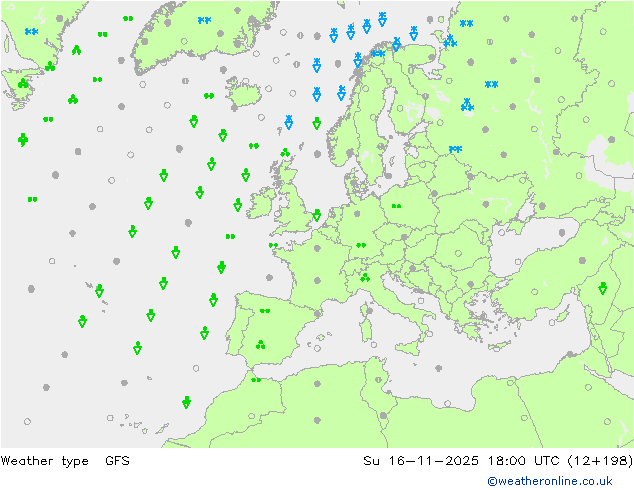This screenshot has height=490, width=634.
Task: Select the blue snow symbol over Greenland
Action: pos(205,20)
